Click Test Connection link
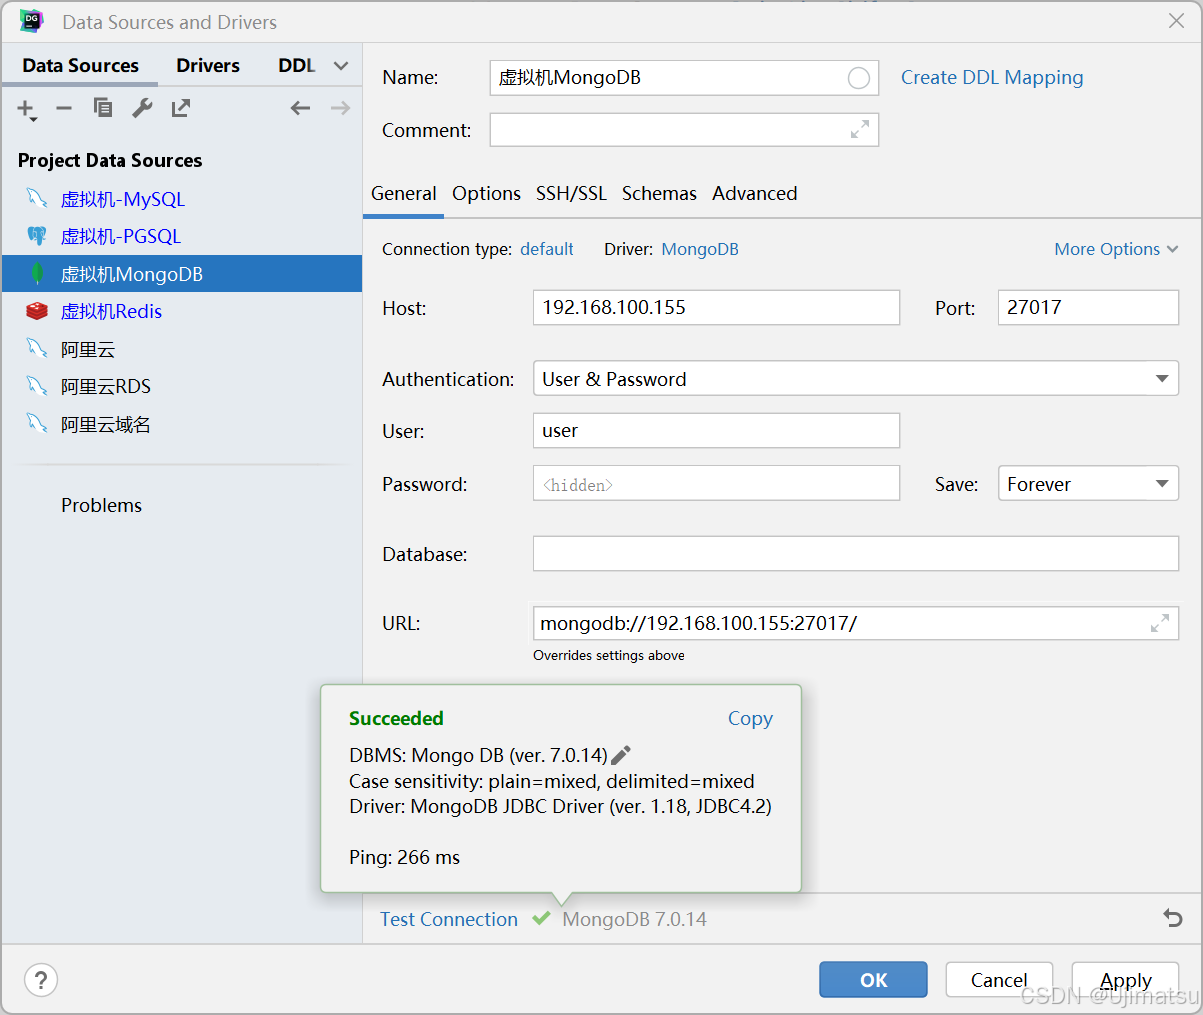The height and width of the screenshot is (1015, 1203). pyautogui.click(x=449, y=919)
